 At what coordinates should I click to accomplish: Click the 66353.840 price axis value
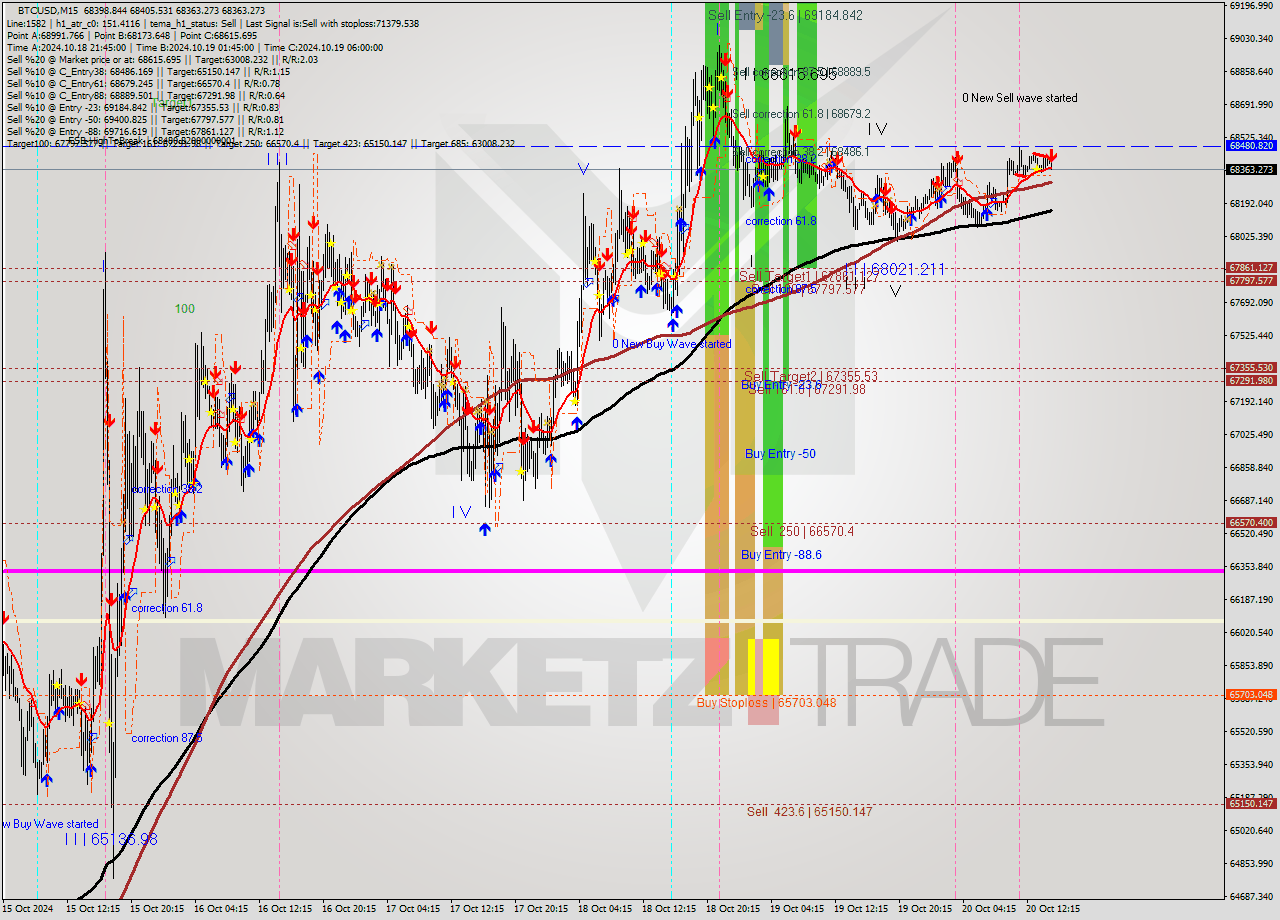click(1250, 567)
